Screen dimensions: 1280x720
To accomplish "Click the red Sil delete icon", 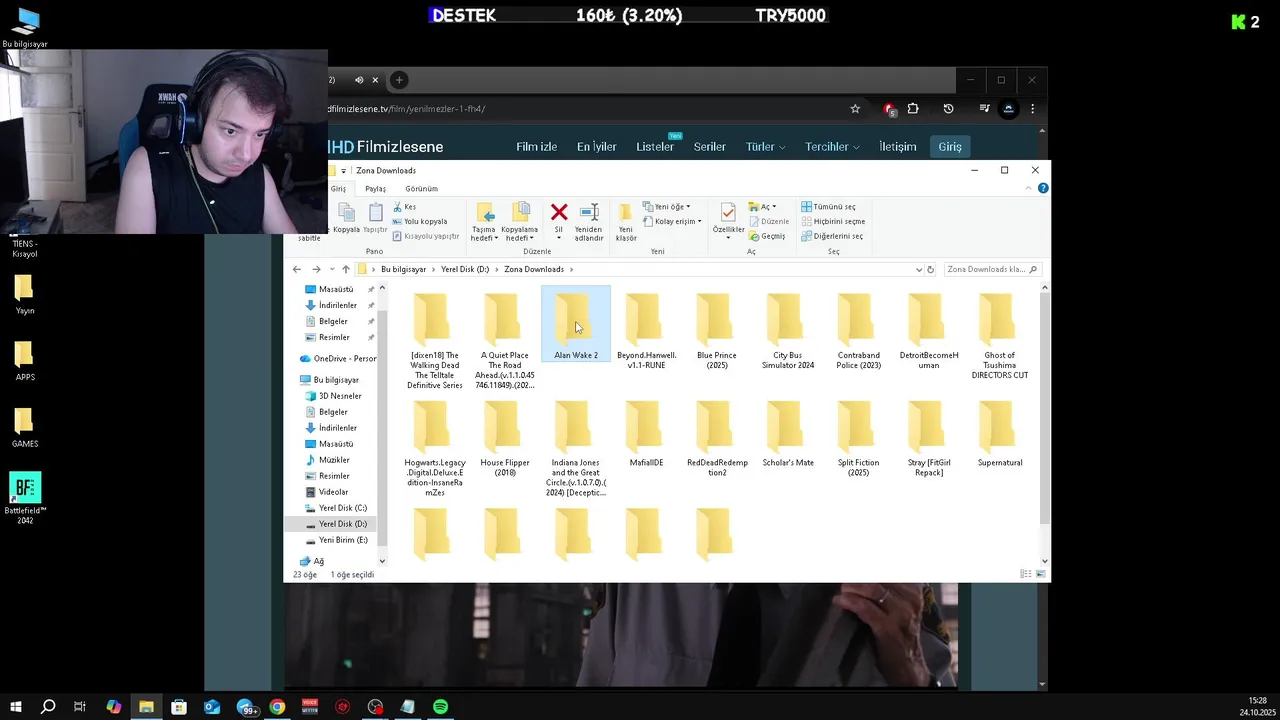I will tap(559, 212).
